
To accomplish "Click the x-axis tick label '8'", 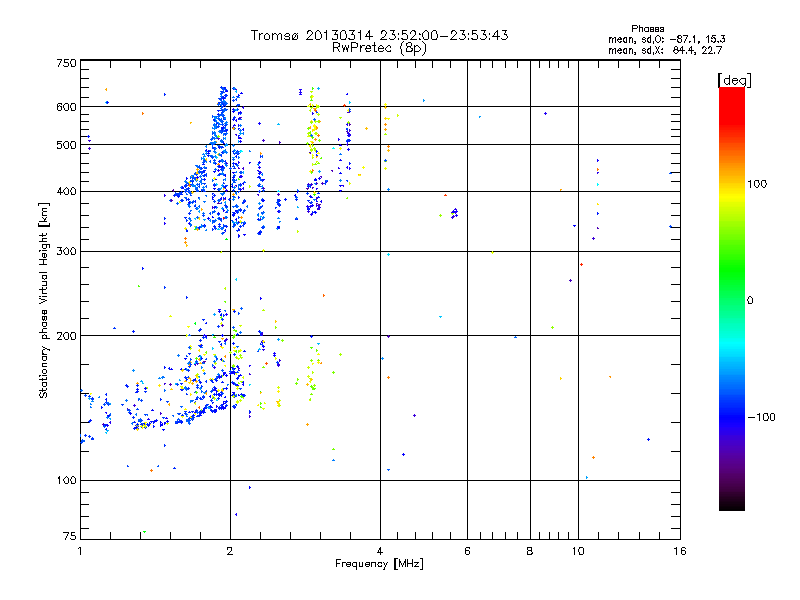I will [x=530, y=551].
